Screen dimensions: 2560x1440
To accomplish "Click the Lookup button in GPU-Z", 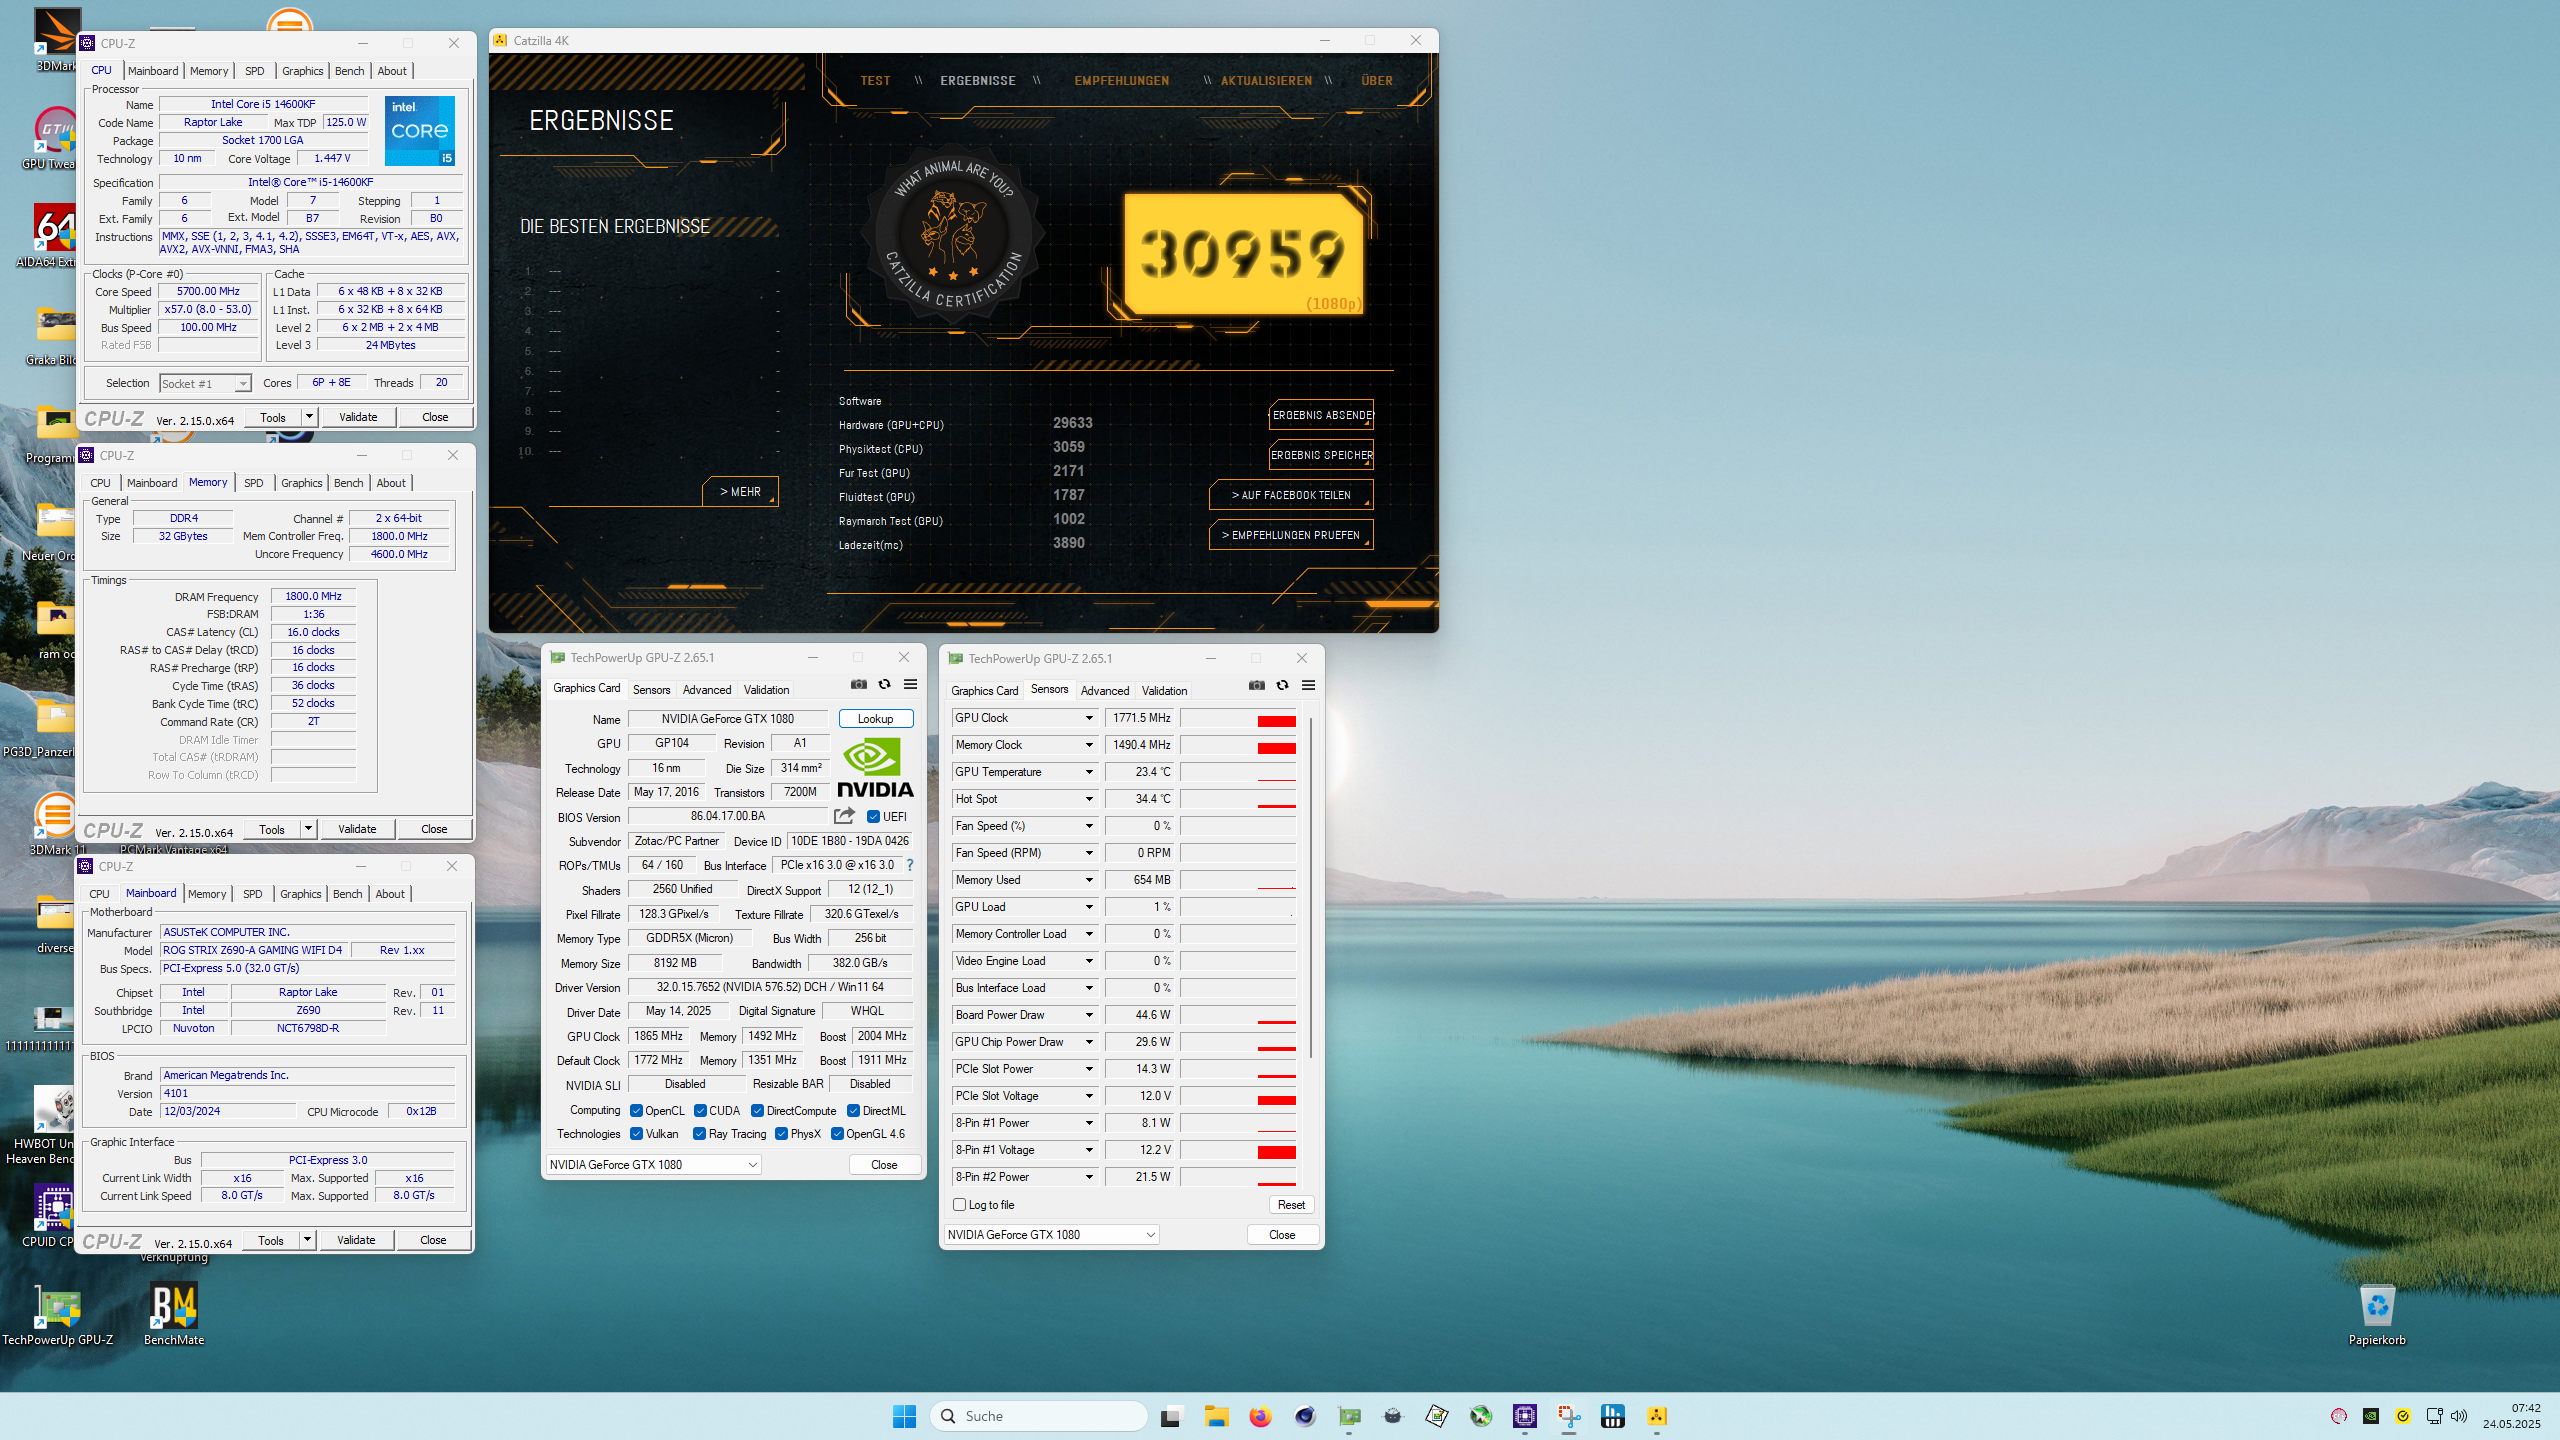I will 875,719.
